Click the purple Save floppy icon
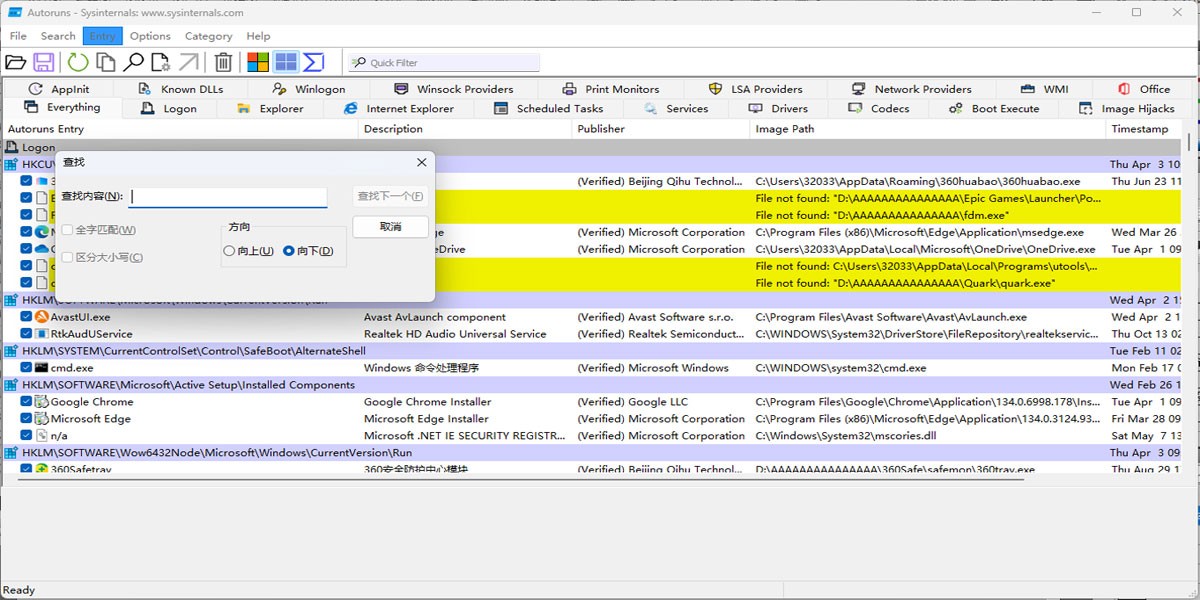 click(x=44, y=62)
